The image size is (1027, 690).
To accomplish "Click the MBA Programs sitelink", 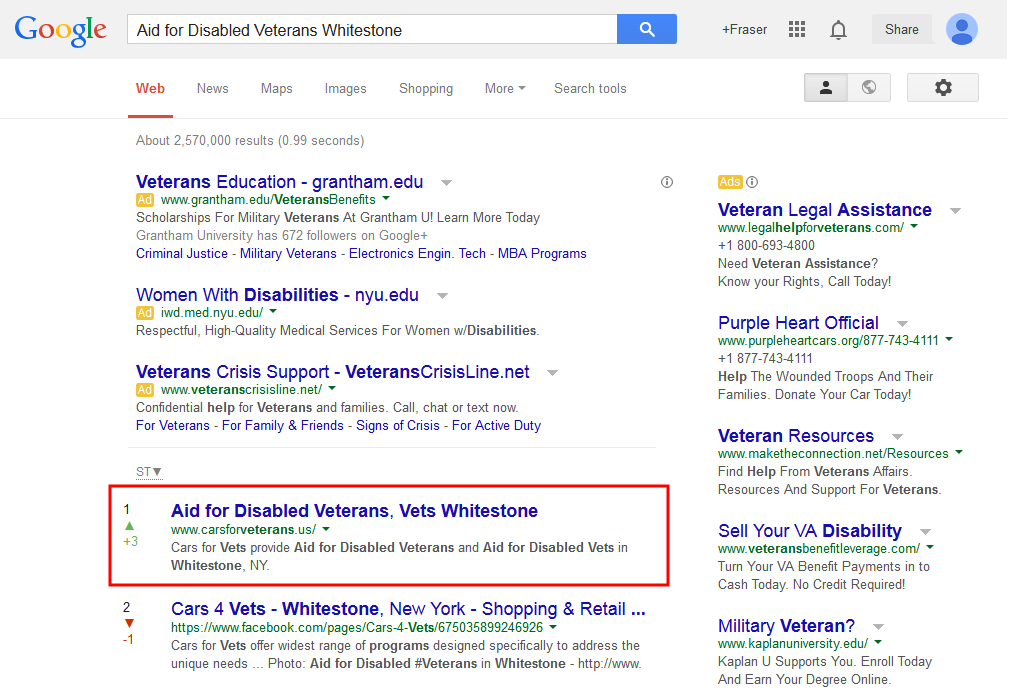I will pos(542,254).
